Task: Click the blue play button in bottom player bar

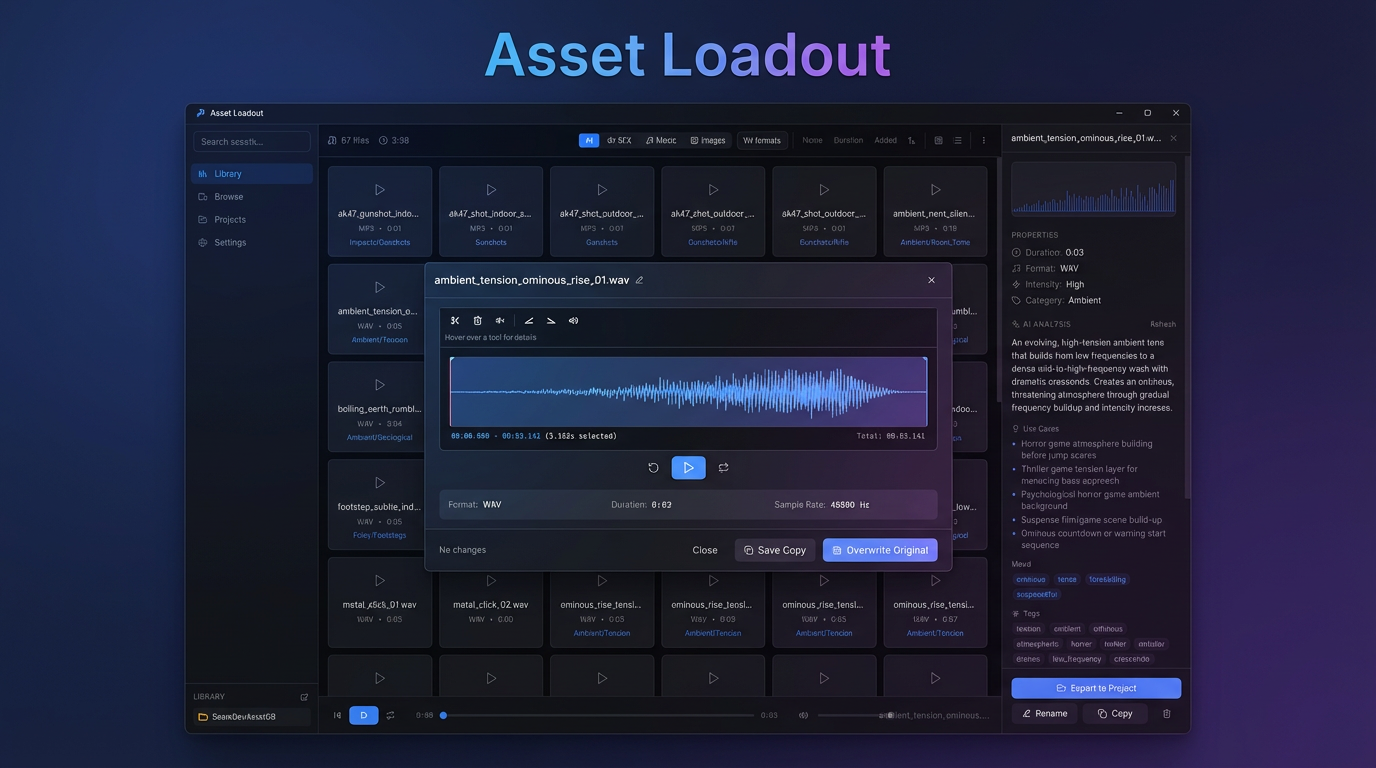Action: click(364, 715)
